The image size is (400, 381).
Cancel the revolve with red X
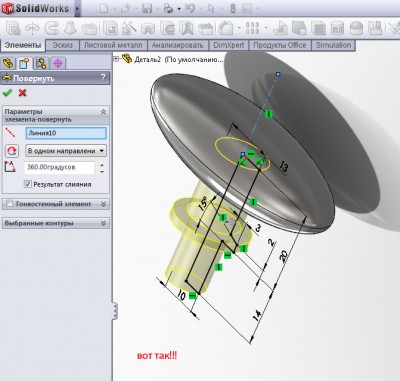[x=22, y=93]
